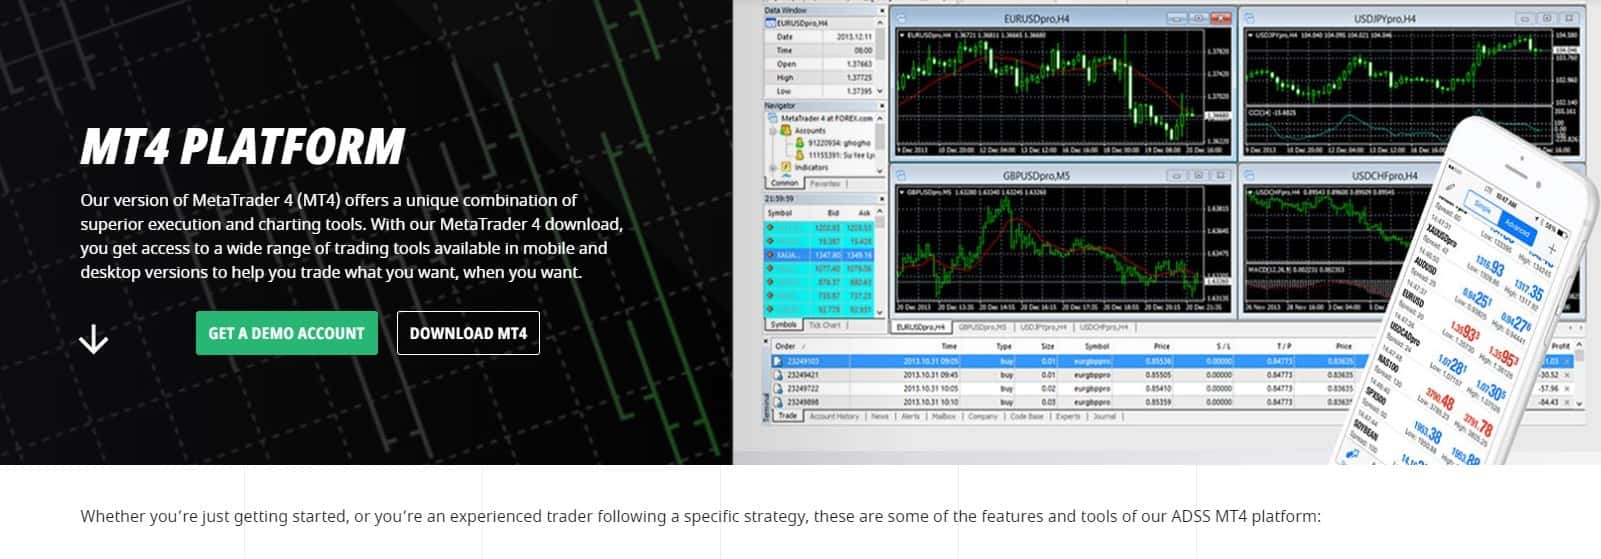1601x559 pixels.
Task: Open the Alerts tab in Terminal
Action: coord(910,416)
